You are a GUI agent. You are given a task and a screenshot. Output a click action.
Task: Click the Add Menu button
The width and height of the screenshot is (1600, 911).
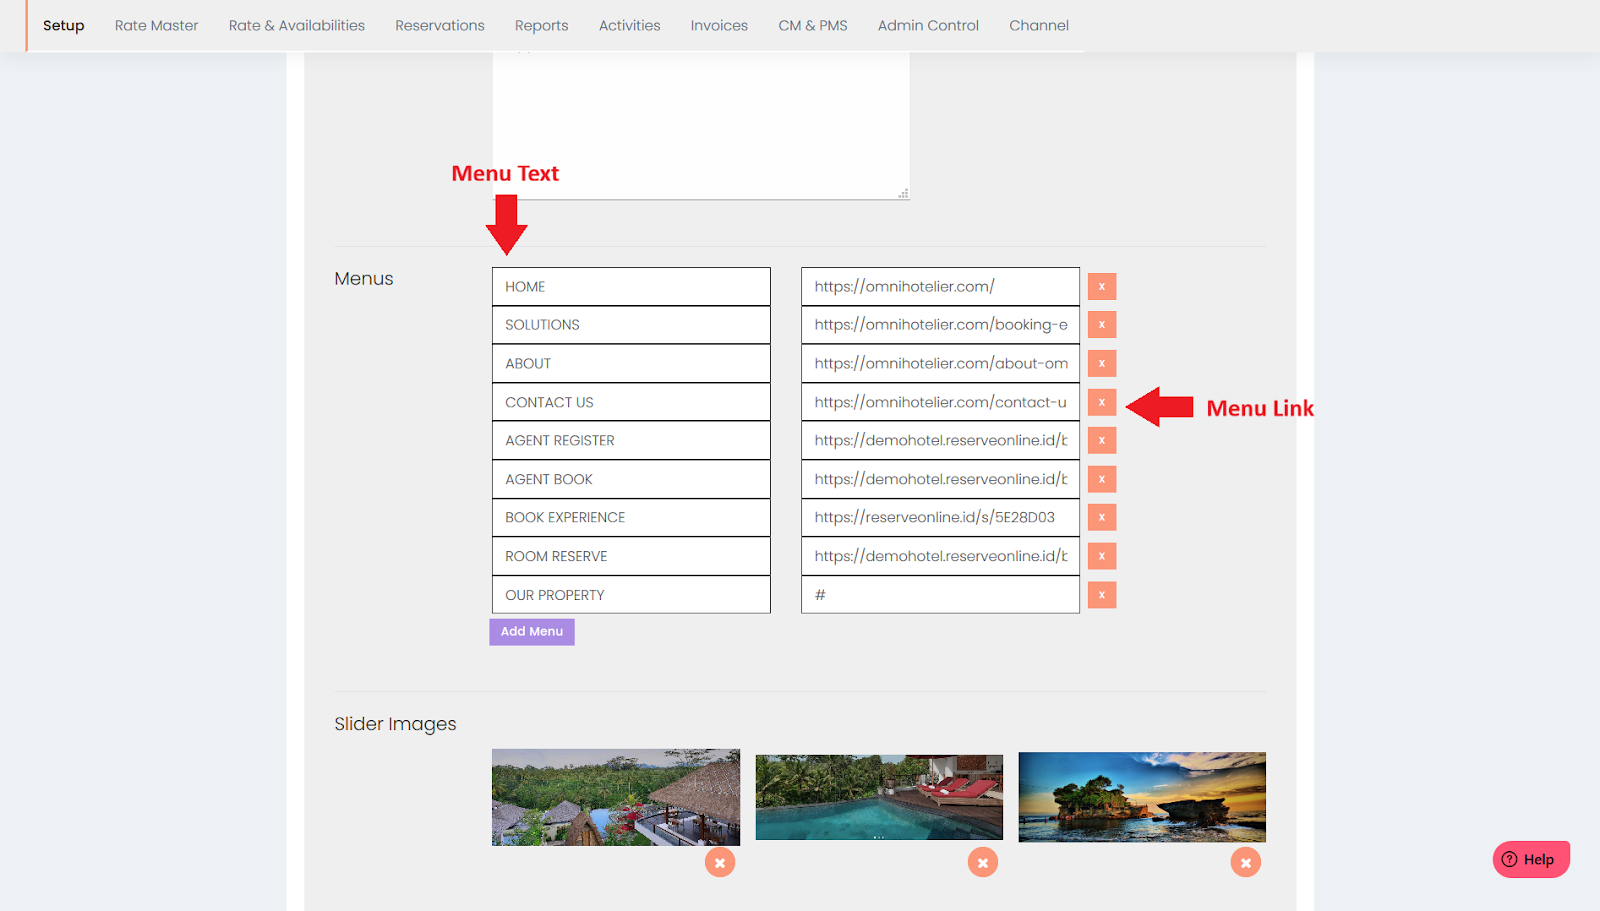[532, 632]
